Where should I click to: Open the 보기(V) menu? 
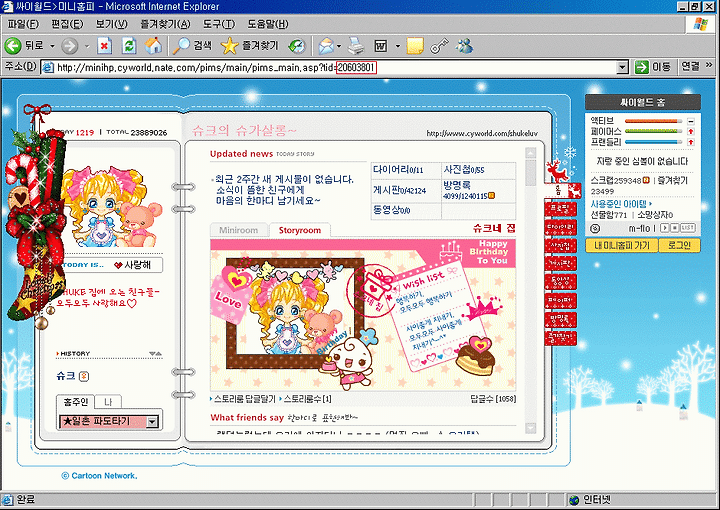click(112, 24)
